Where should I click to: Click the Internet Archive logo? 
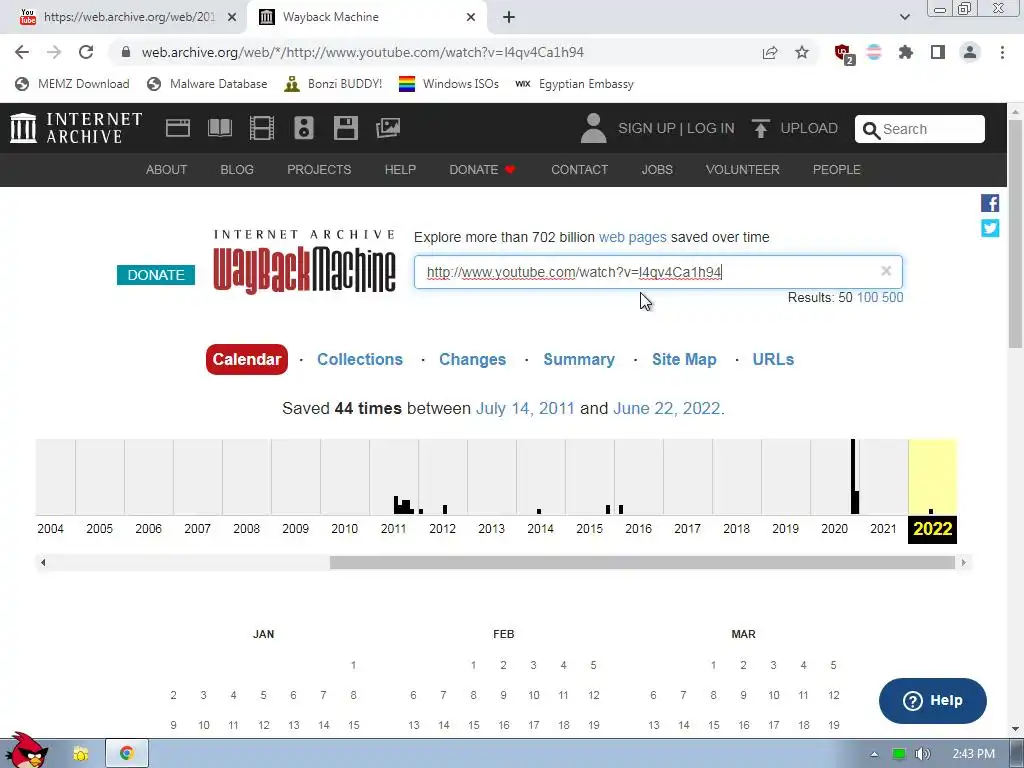pos(76,128)
